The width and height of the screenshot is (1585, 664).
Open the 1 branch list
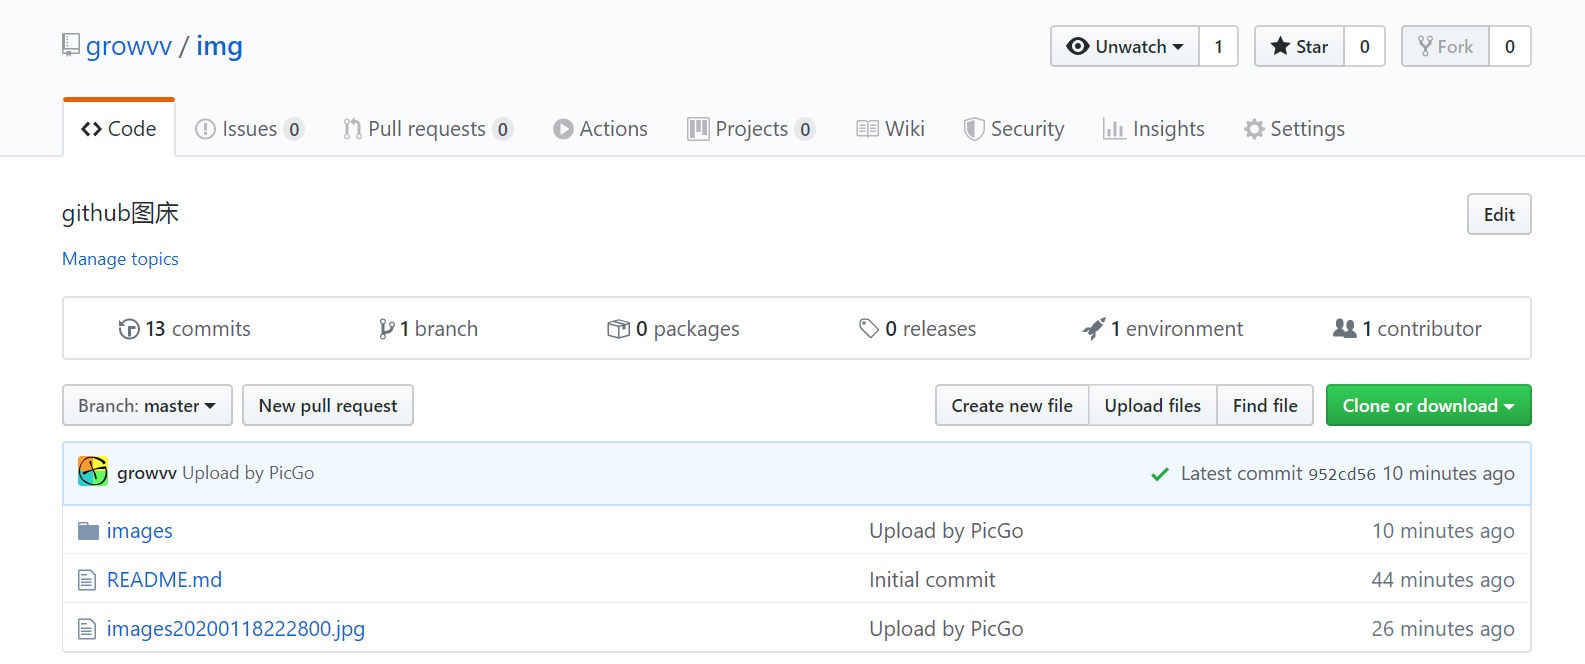point(428,329)
